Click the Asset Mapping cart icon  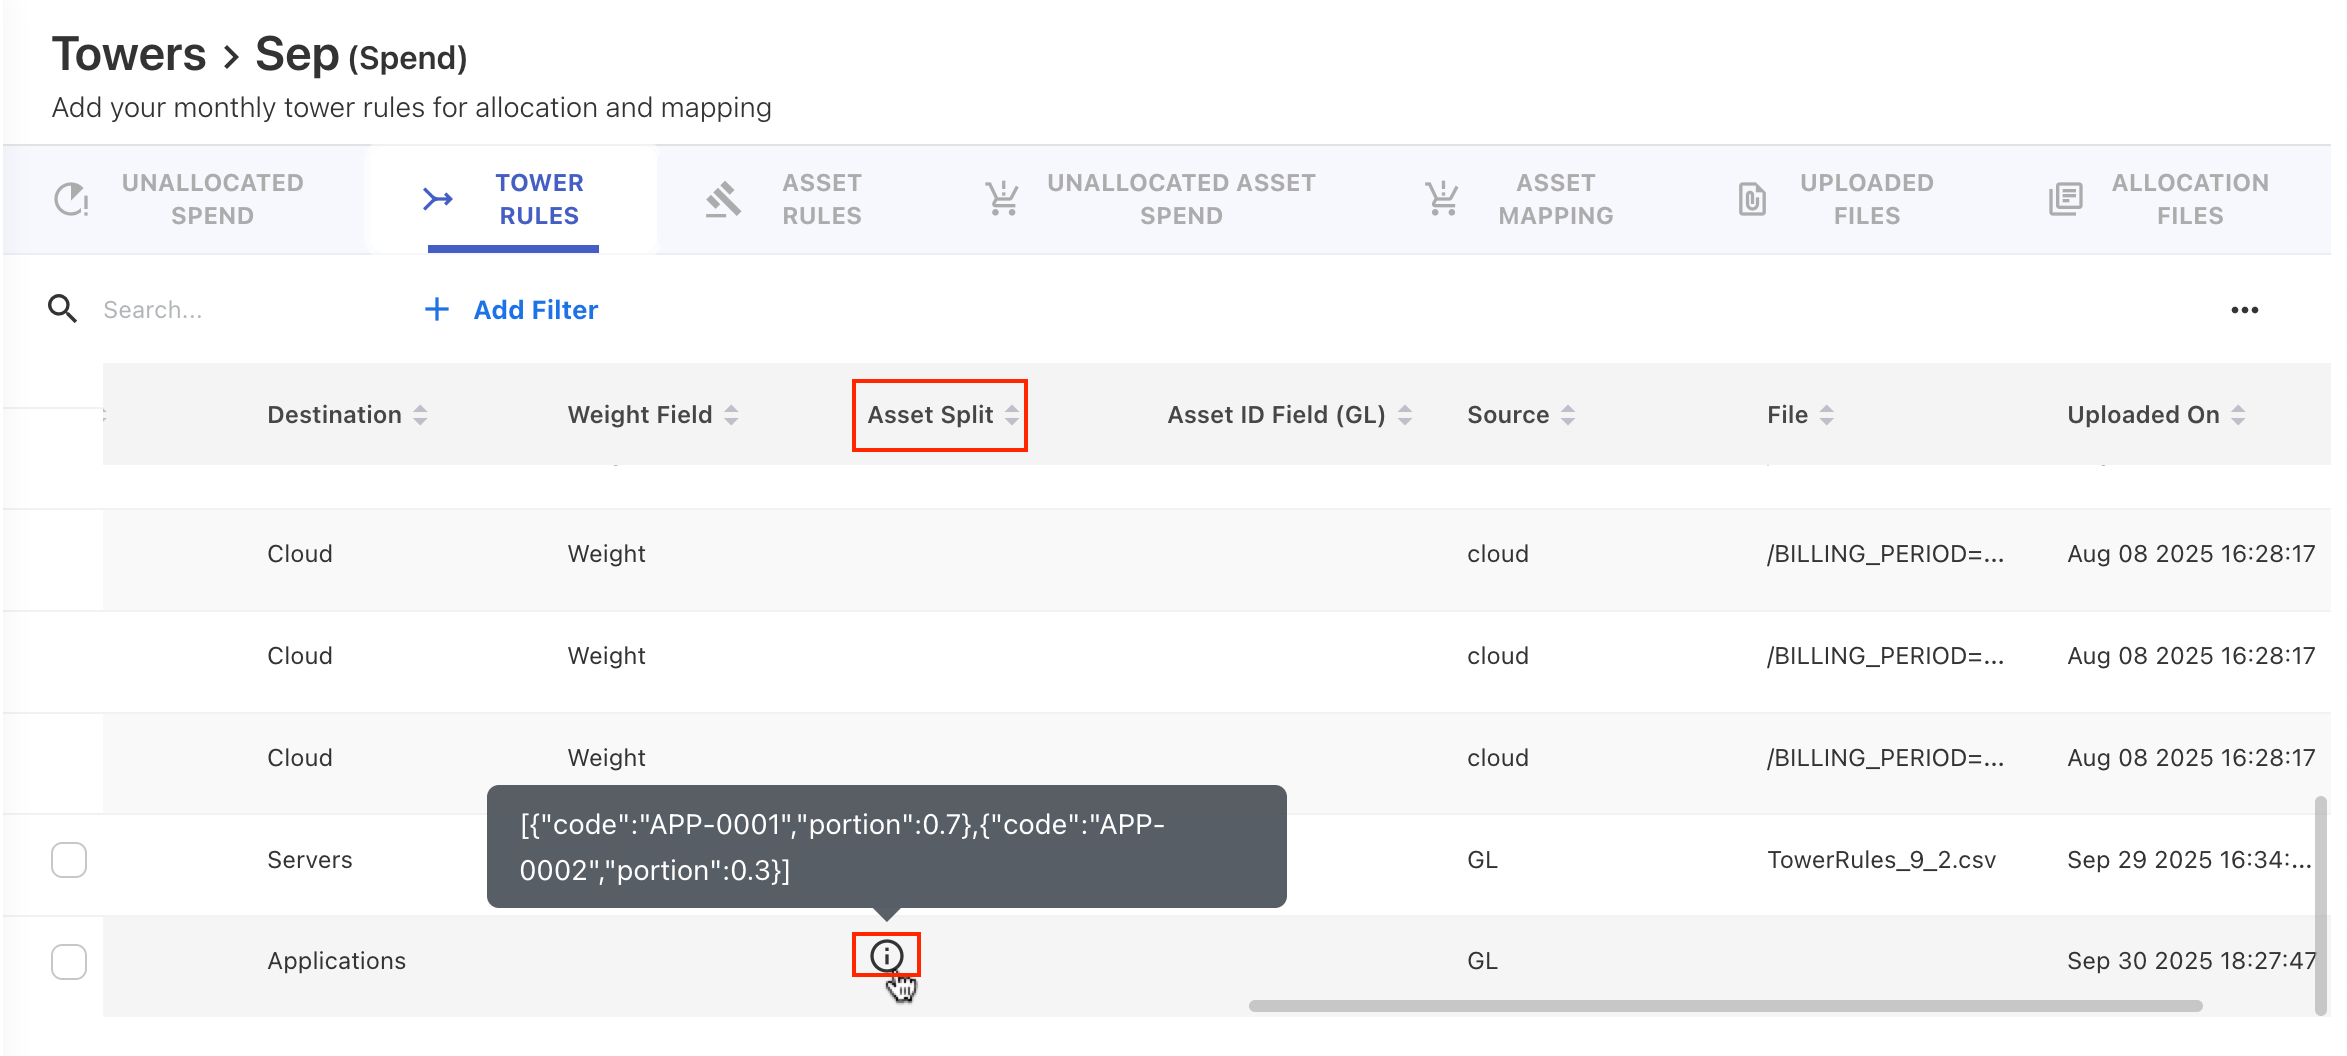[x=1441, y=199]
